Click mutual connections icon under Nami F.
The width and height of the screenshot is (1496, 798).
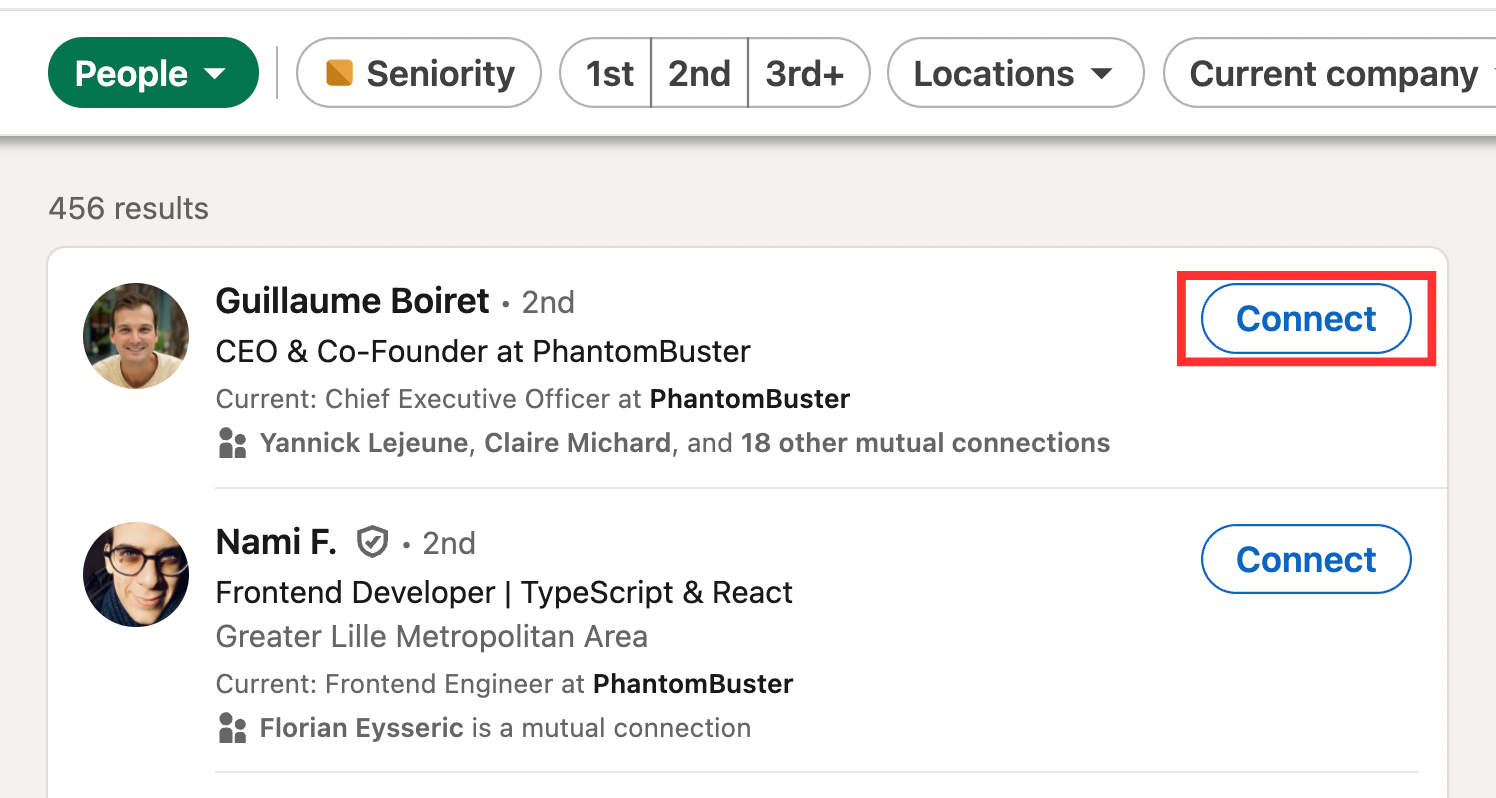click(232, 728)
